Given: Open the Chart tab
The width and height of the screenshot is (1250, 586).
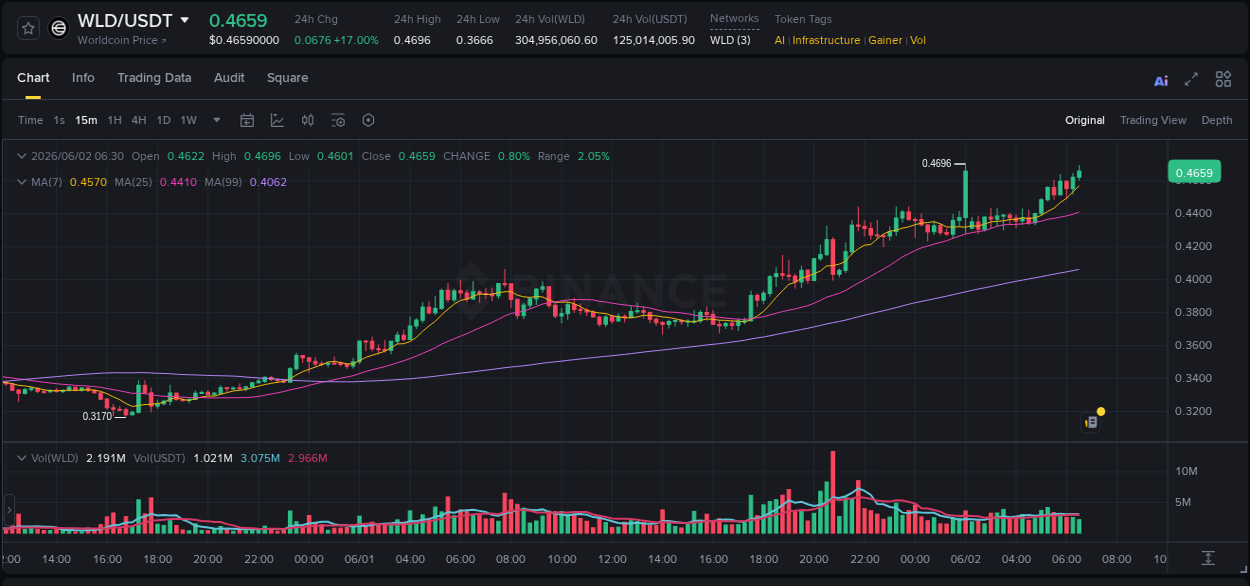Looking at the screenshot, I should [33, 78].
